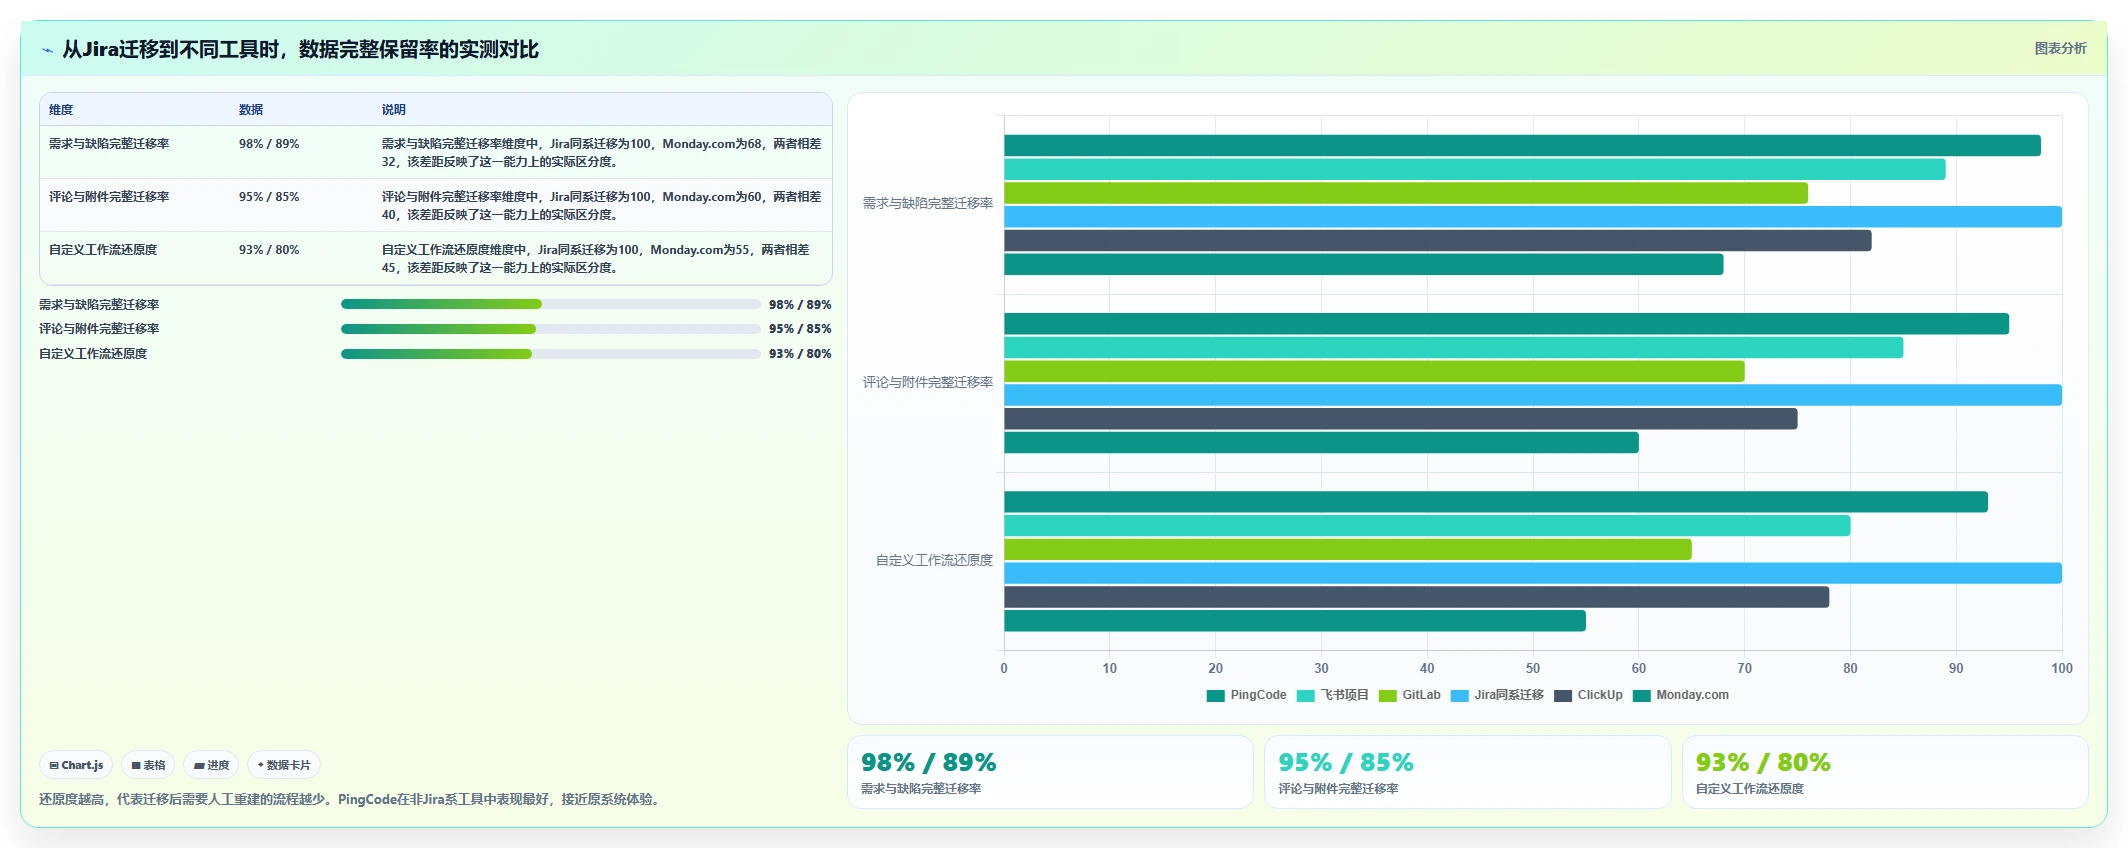This screenshot has height=848, width=2128.
Task: Click the table explanation mentioning Monday.com为55
Action: 596,259
